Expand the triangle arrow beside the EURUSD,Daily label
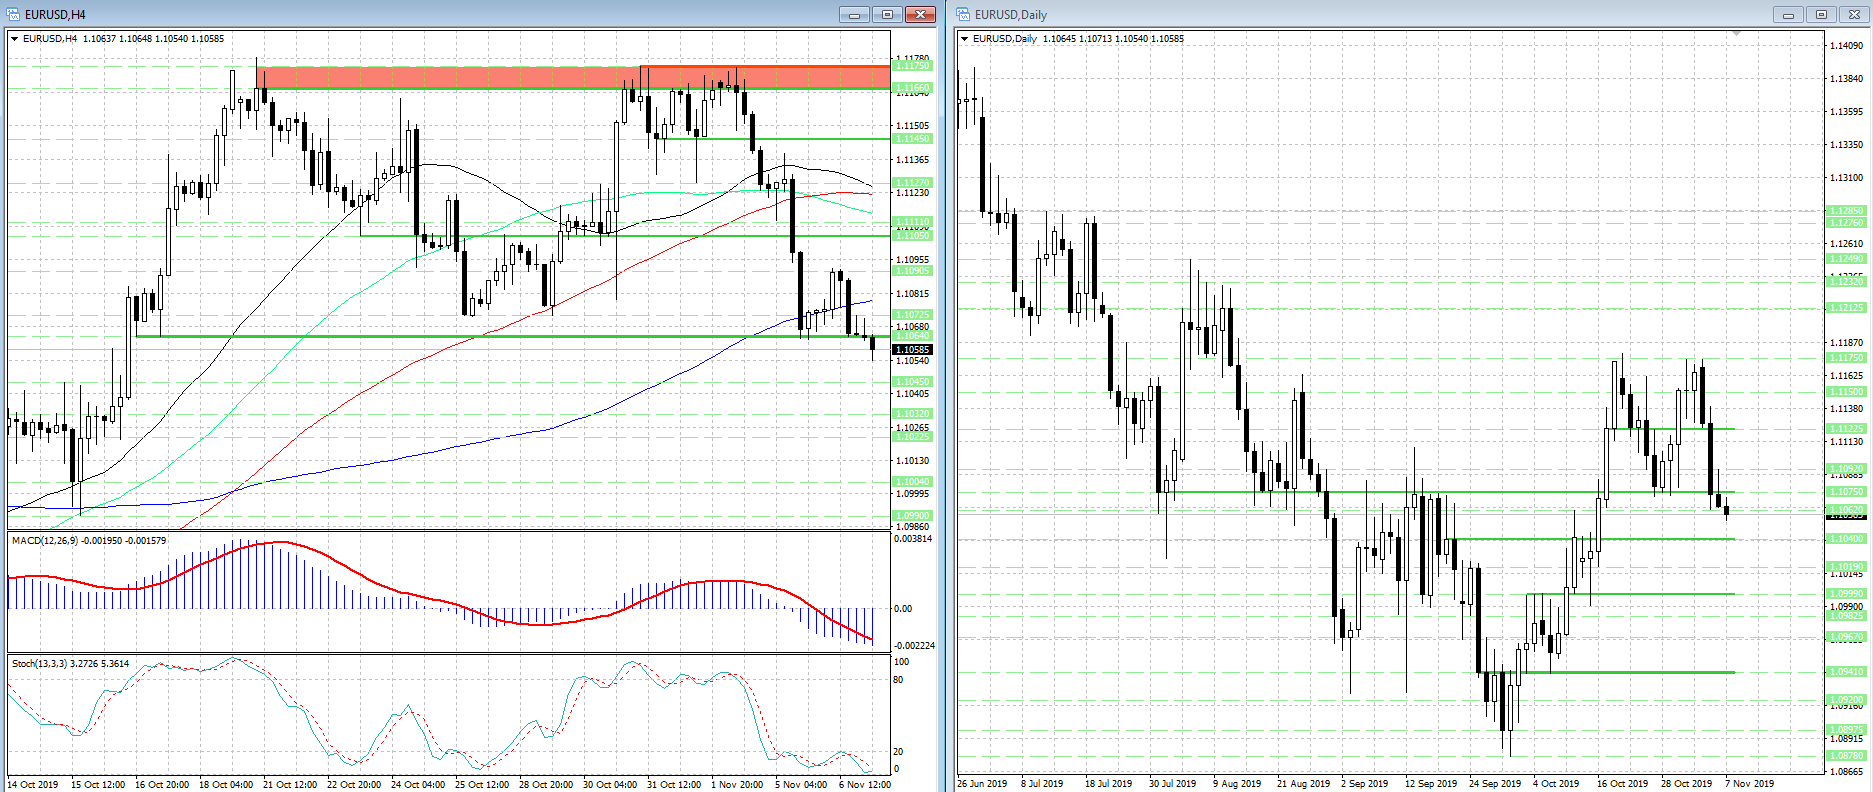The image size is (1873, 792). (964, 39)
